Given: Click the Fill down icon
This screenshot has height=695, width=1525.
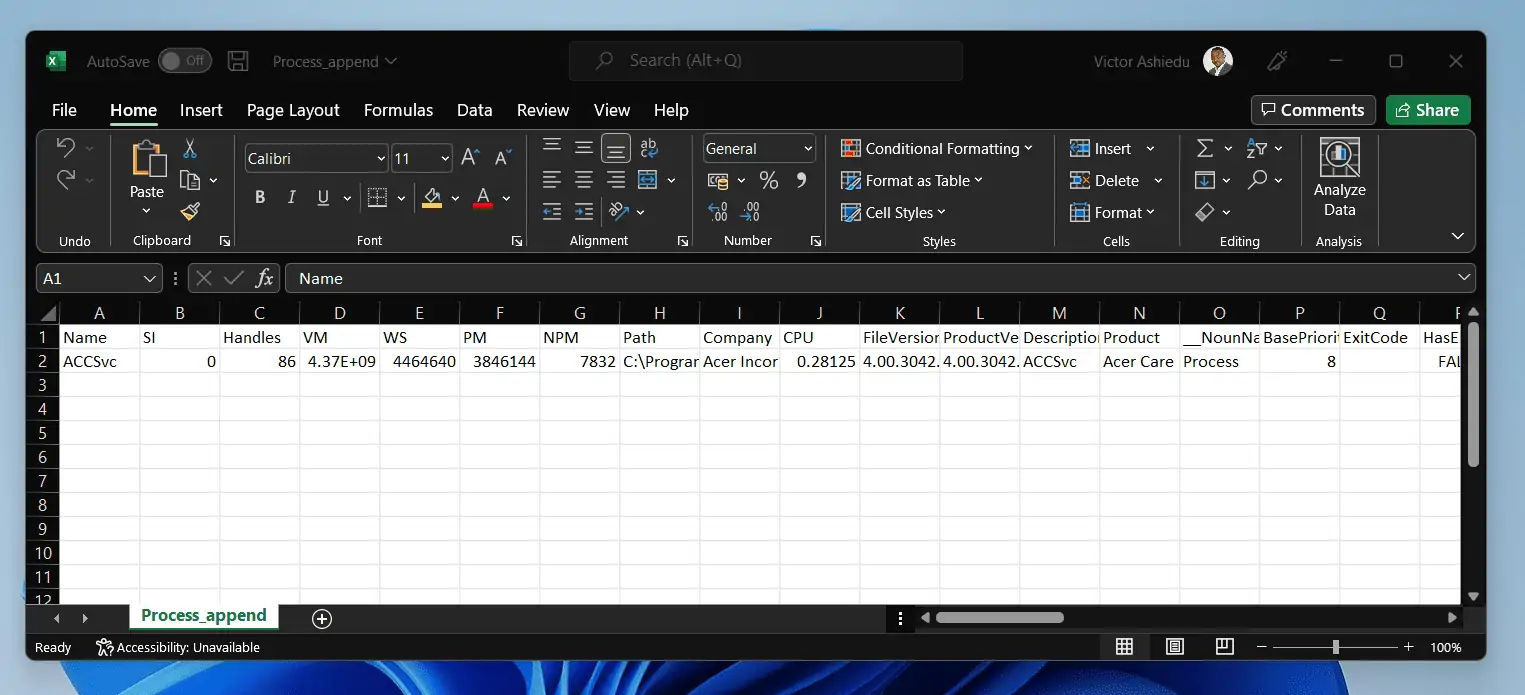Looking at the screenshot, I should point(1205,180).
